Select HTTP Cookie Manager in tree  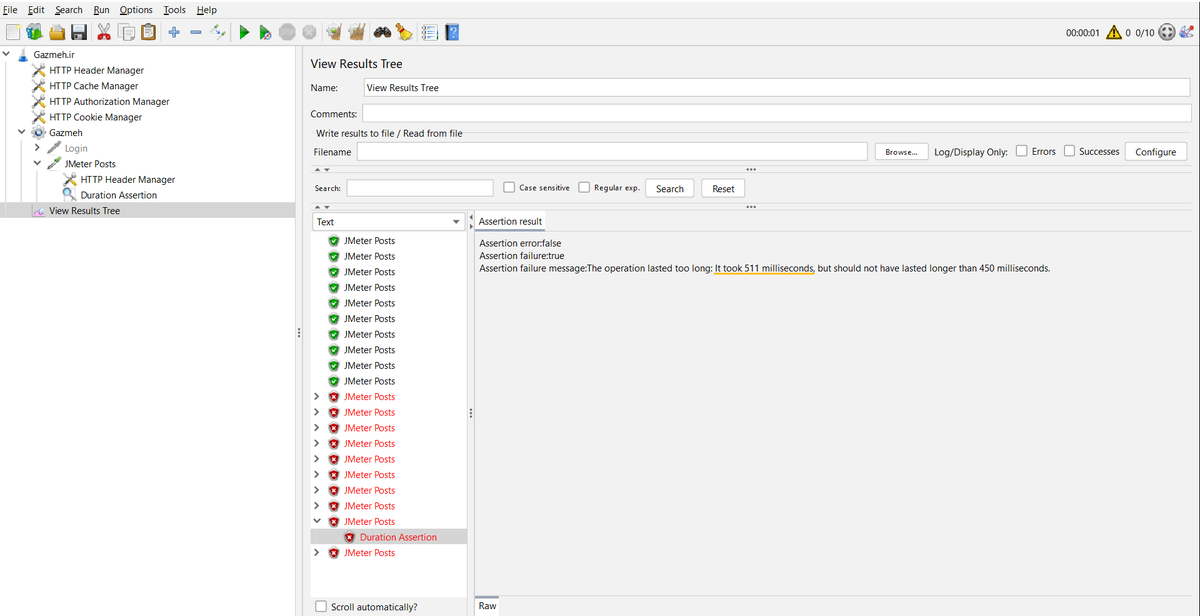[95, 117]
